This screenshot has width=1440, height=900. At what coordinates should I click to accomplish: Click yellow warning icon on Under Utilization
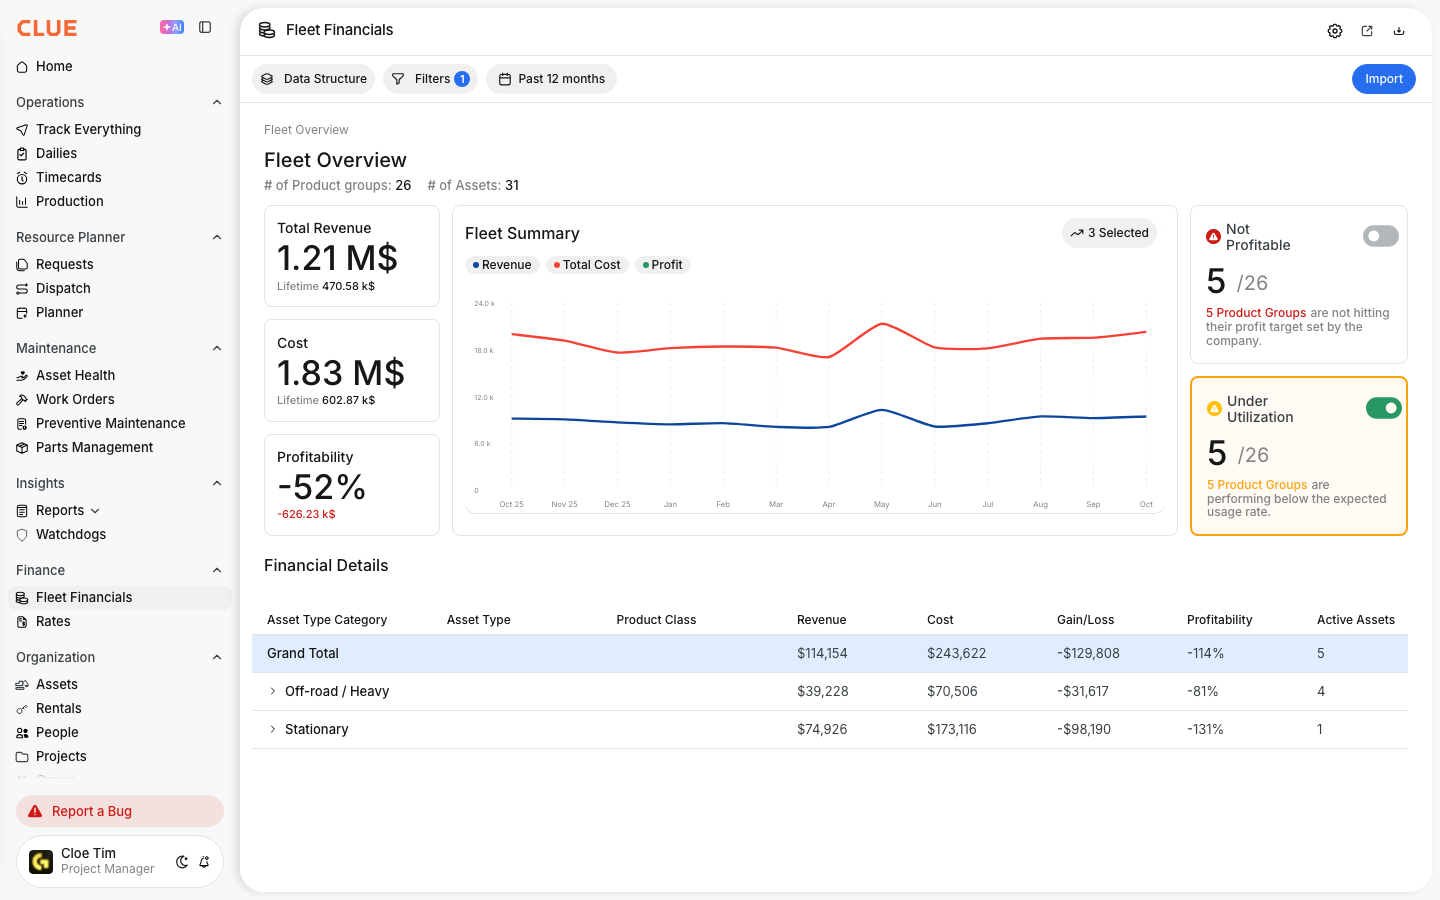pos(1214,409)
